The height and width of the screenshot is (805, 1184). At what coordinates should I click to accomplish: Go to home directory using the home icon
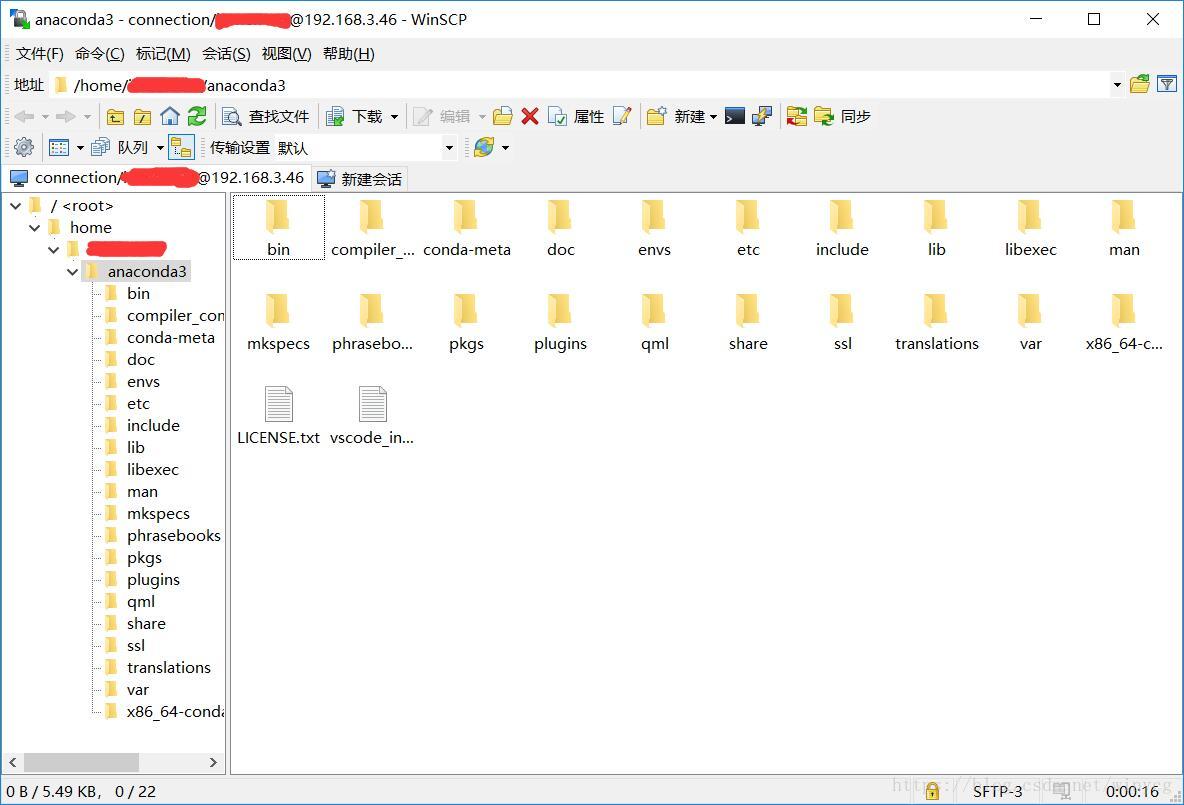[170, 116]
